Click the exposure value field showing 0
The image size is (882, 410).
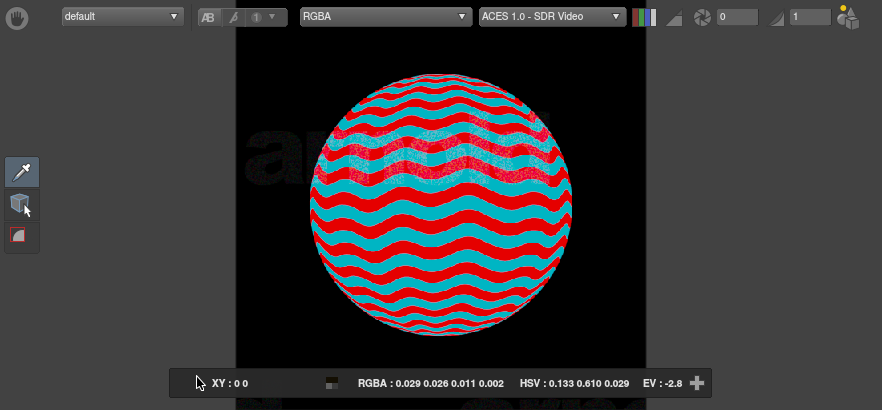pyautogui.click(x=736, y=18)
